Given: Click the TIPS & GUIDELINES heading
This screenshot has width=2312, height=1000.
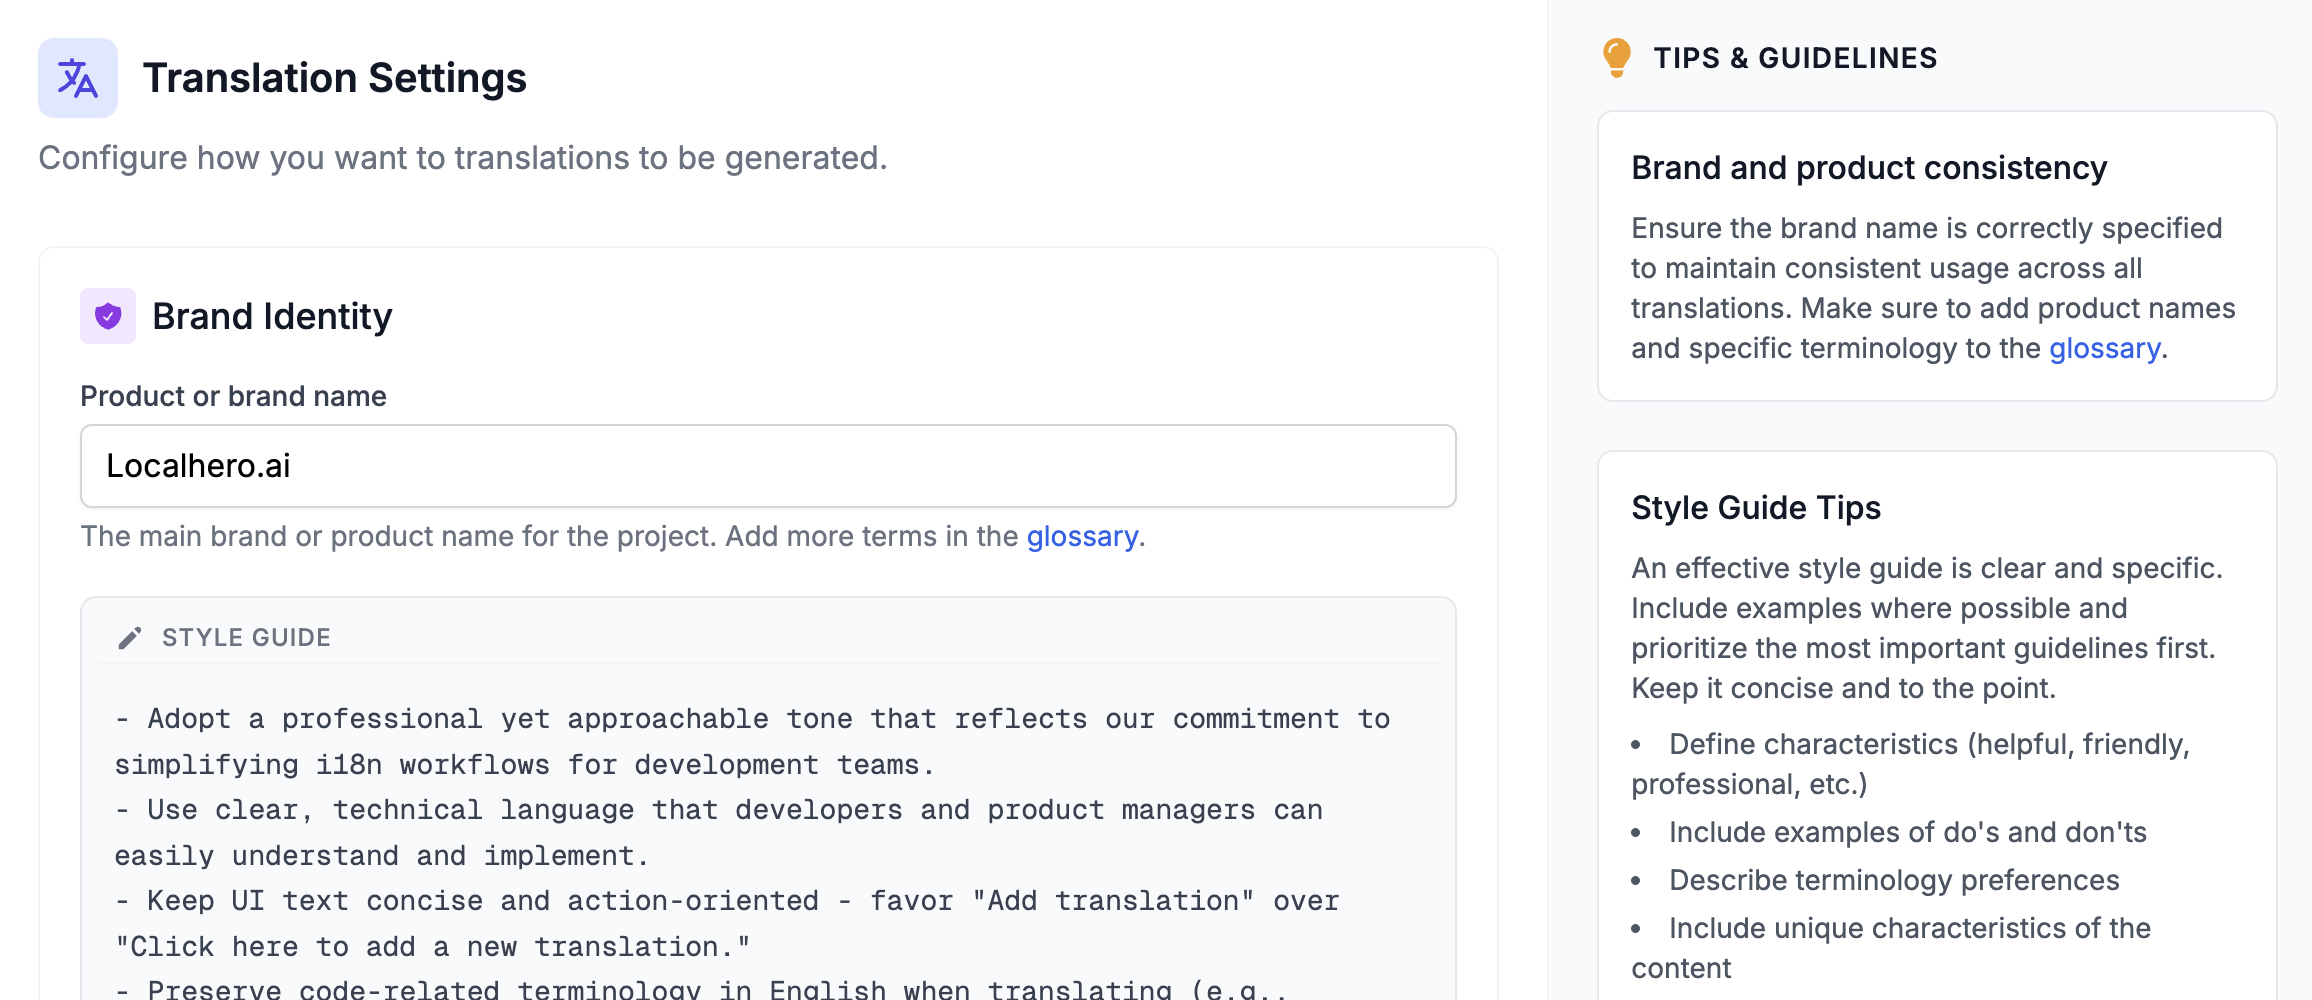Looking at the screenshot, I should pyautogui.click(x=1795, y=58).
